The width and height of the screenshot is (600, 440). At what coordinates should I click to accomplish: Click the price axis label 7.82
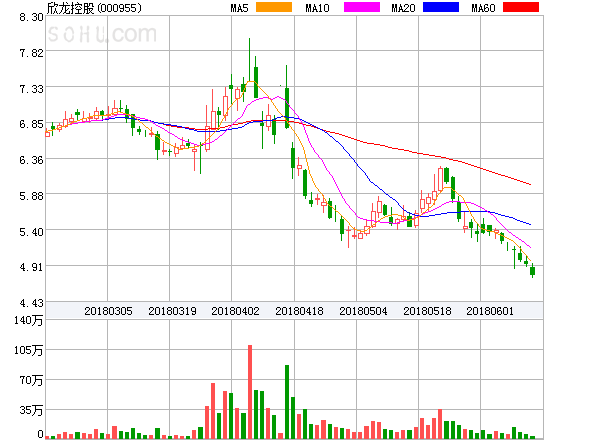pos(31,53)
